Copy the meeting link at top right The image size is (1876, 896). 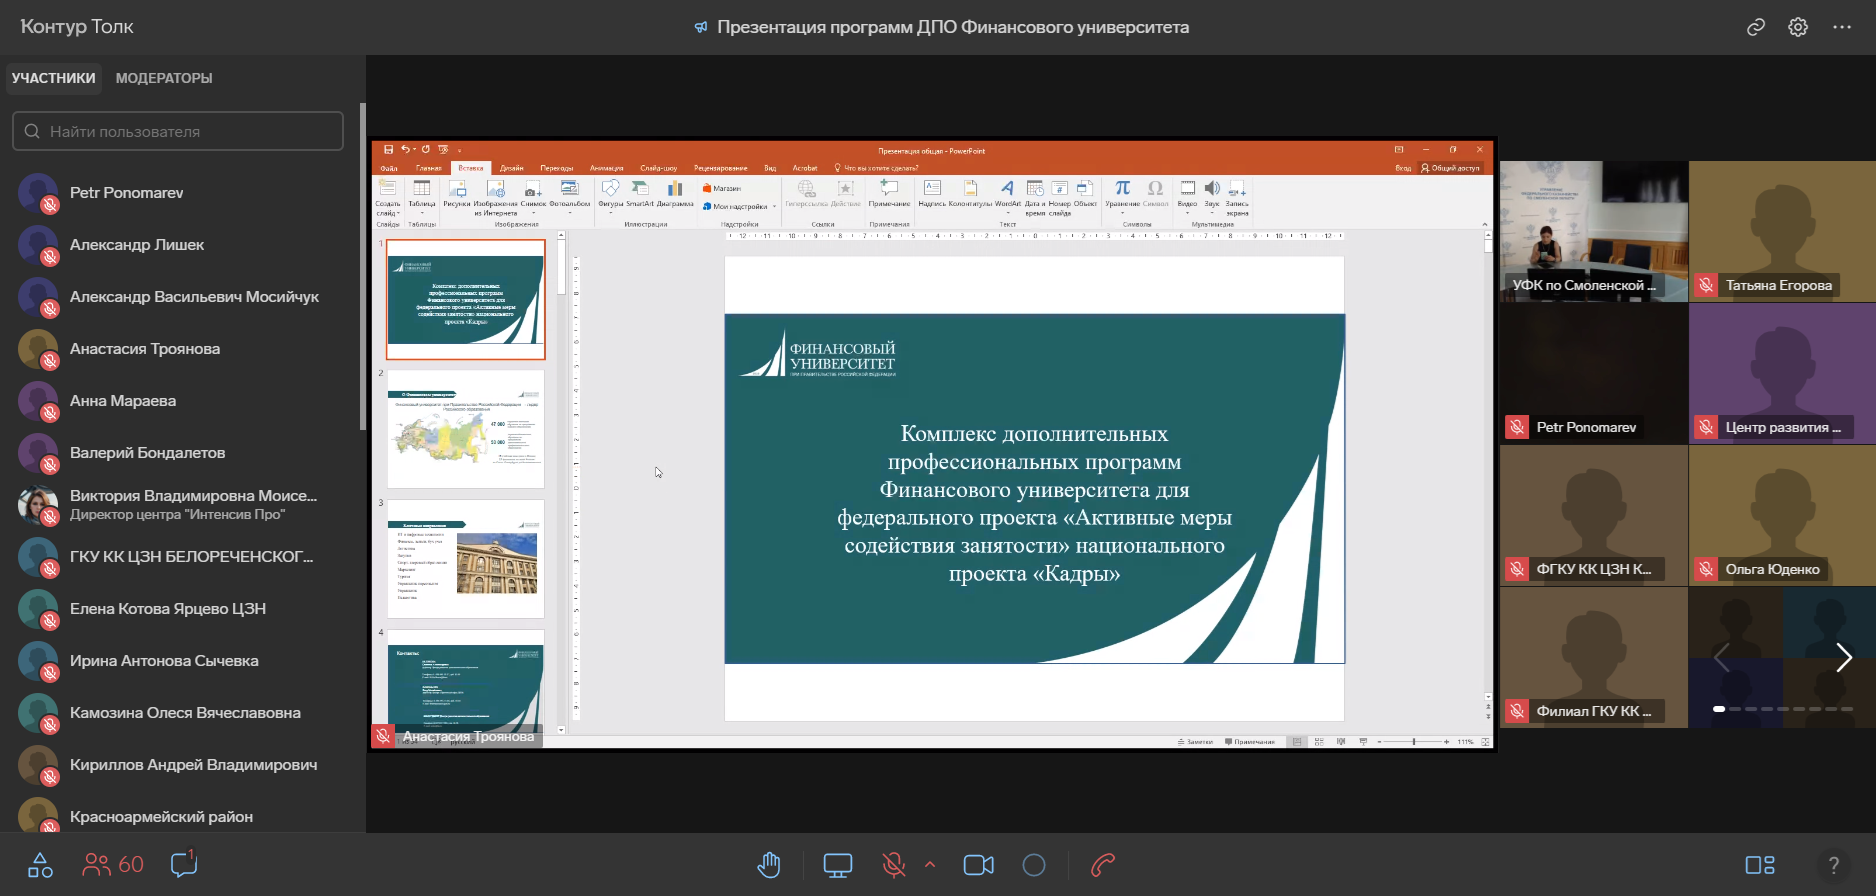[x=1756, y=27]
